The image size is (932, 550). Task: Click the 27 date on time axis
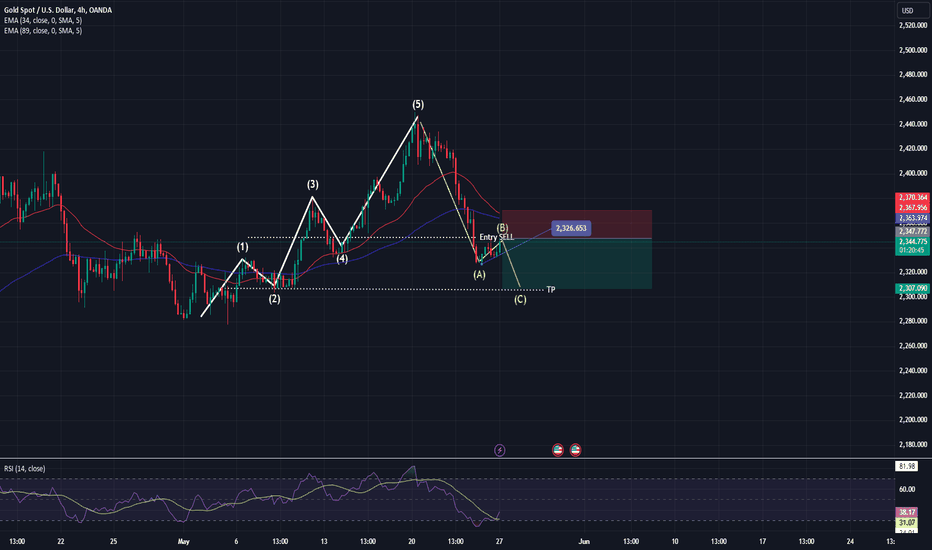click(499, 542)
